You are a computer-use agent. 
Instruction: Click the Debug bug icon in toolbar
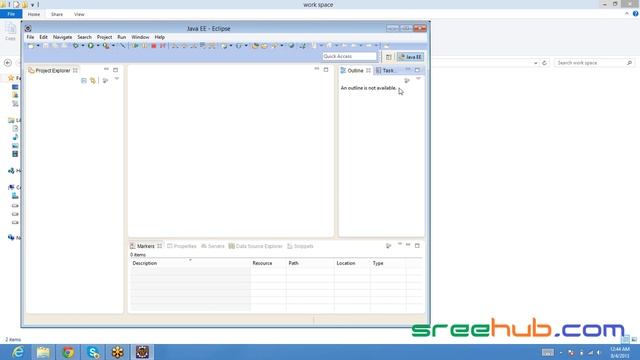[76, 46]
